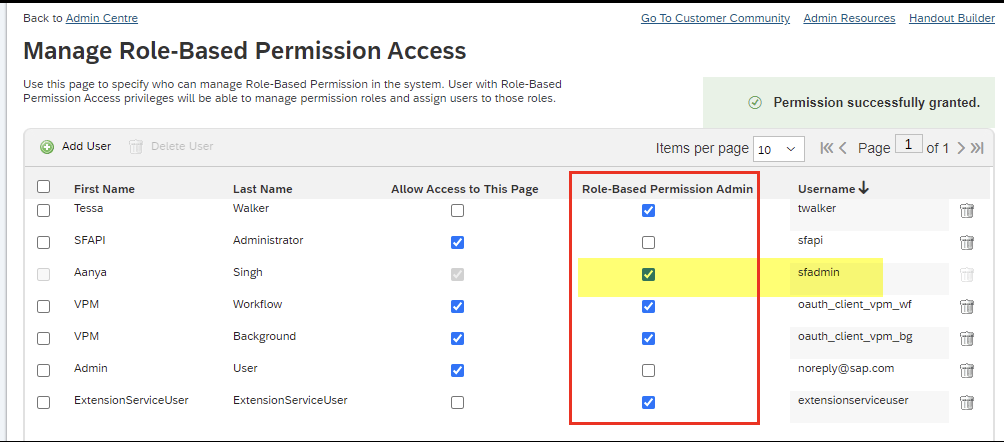
Task: Sort by the Last Name column header
Action: tap(262, 189)
